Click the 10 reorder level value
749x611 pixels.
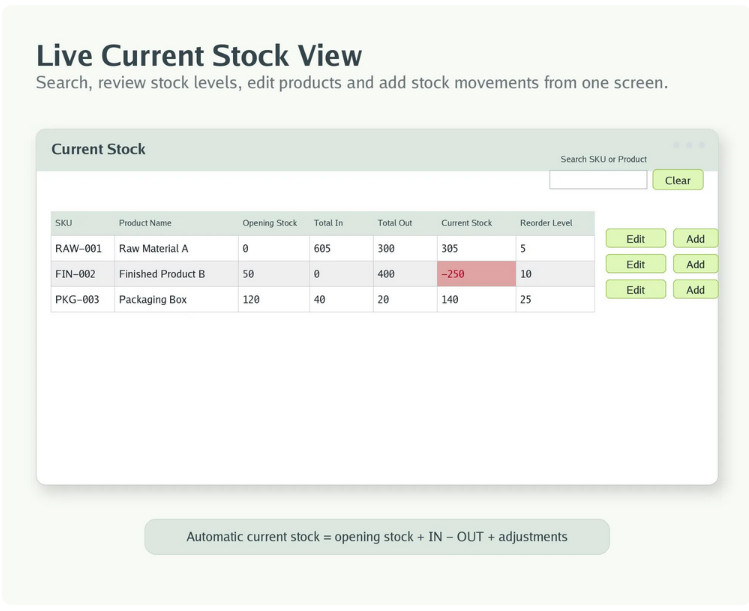pyautogui.click(x=525, y=274)
